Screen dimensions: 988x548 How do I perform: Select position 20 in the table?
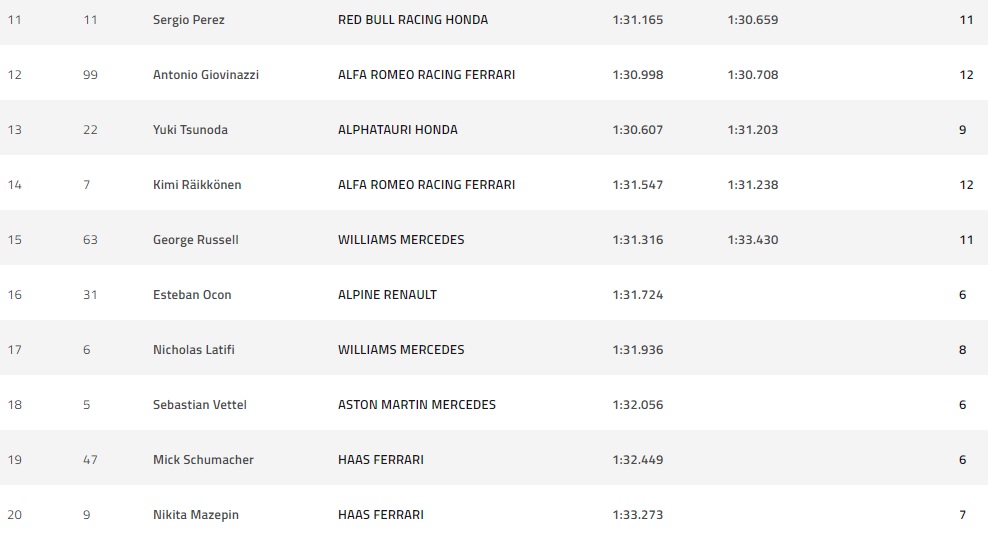[x=14, y=515]
